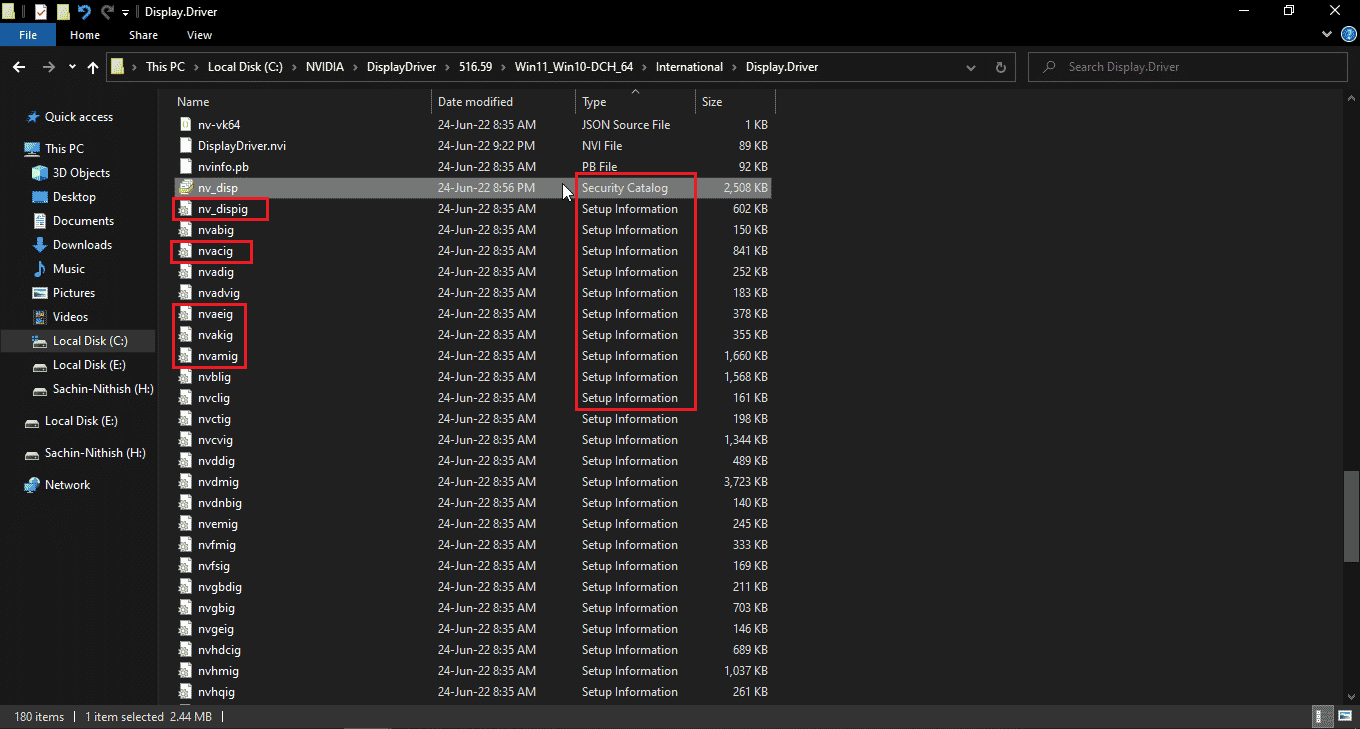The height and width of the screenshot is (729, 1360).
Task: Select the nvblig file name
Action: pos(214,377)
